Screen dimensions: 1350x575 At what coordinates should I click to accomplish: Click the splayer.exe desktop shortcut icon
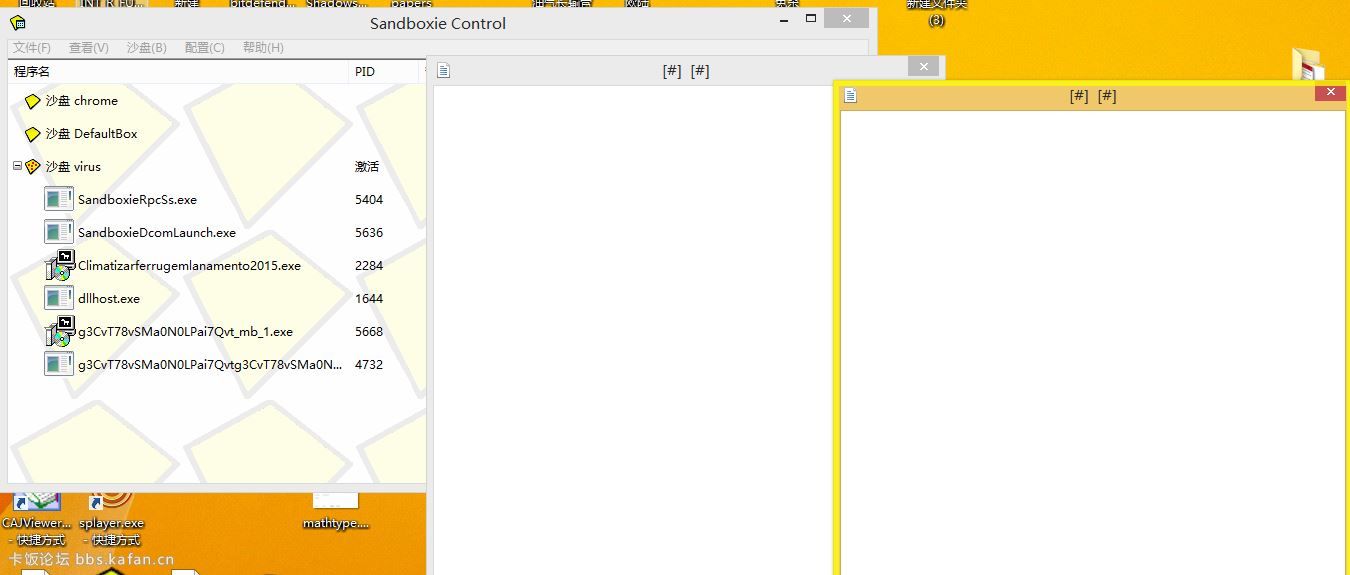[111, 503]
